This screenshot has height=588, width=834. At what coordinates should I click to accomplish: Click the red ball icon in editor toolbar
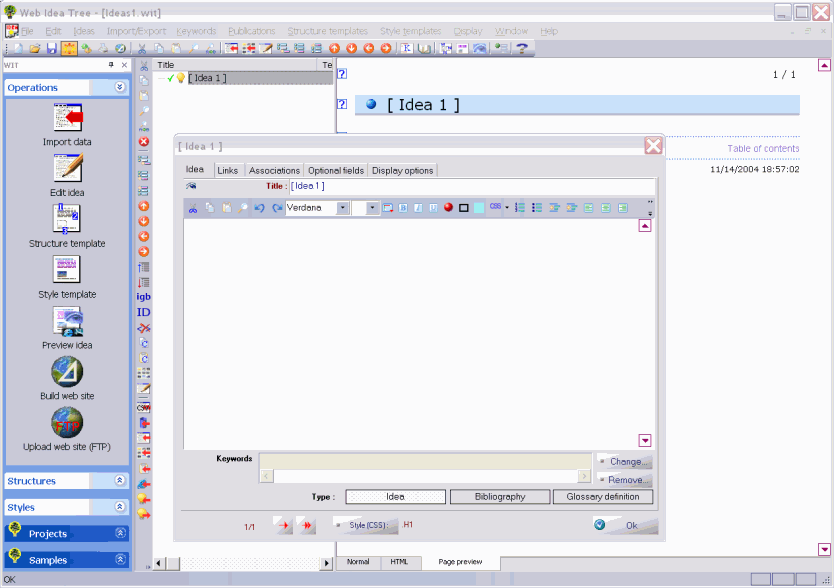[448, 208]
